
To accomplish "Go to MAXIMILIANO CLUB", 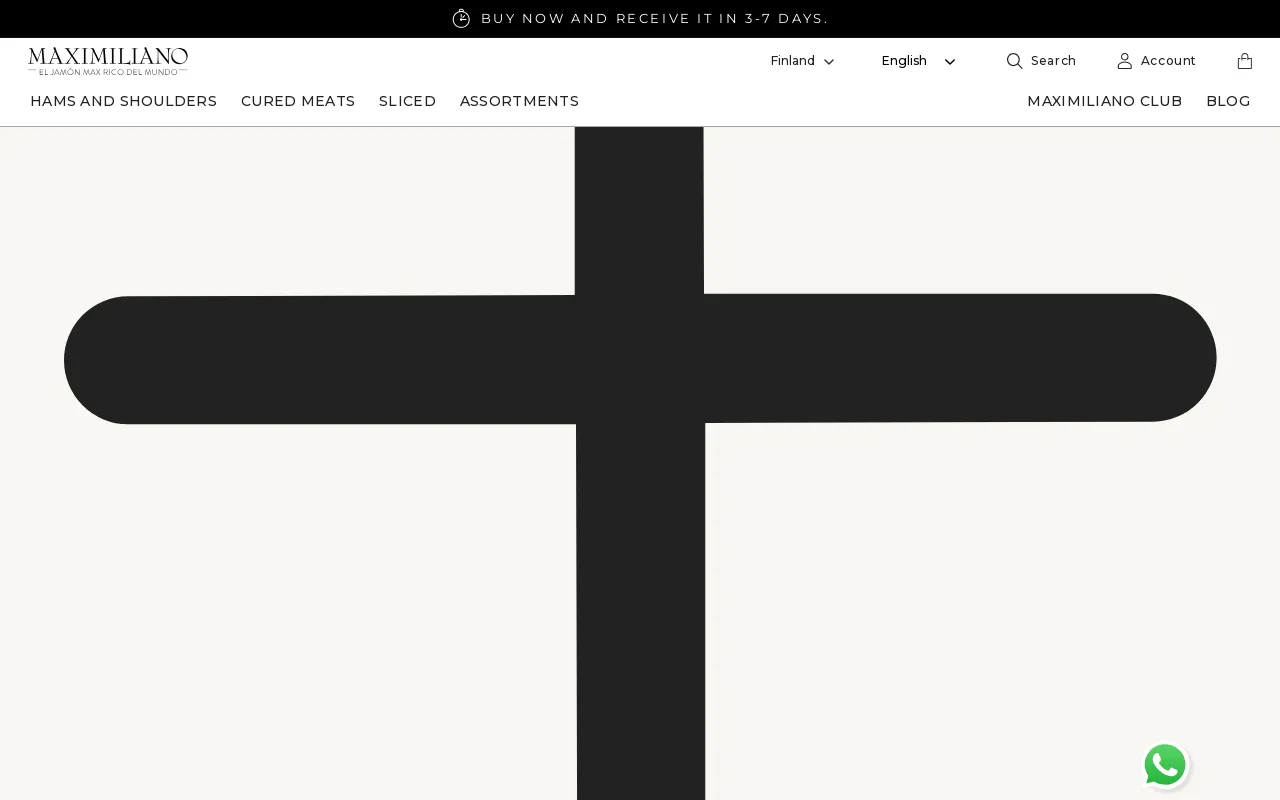I will (1104, 101).
